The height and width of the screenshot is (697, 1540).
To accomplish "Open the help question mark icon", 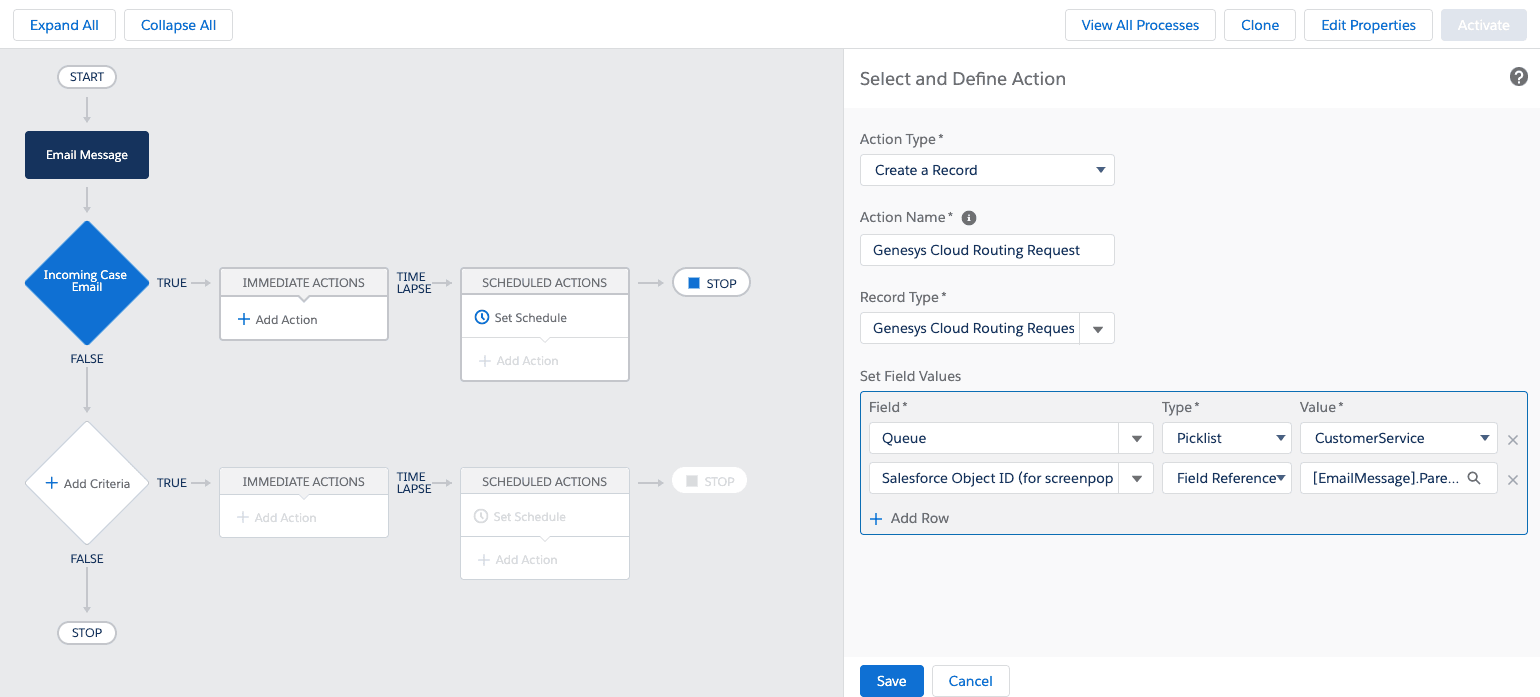I will 1518,77.
